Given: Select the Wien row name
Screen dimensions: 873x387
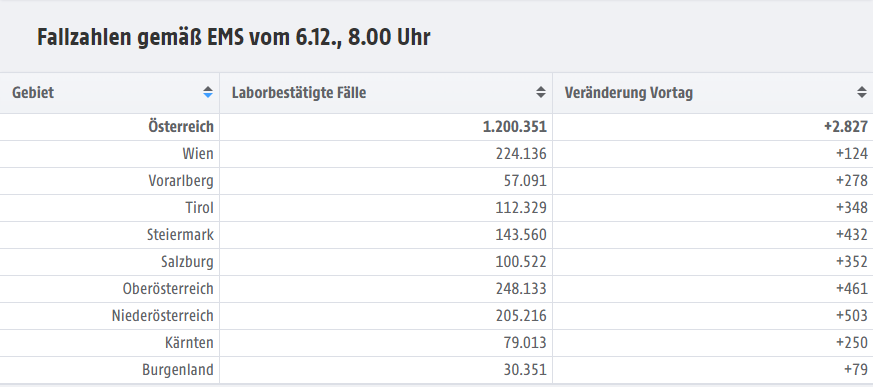Looking at the screenshot, I should point(198,154).
